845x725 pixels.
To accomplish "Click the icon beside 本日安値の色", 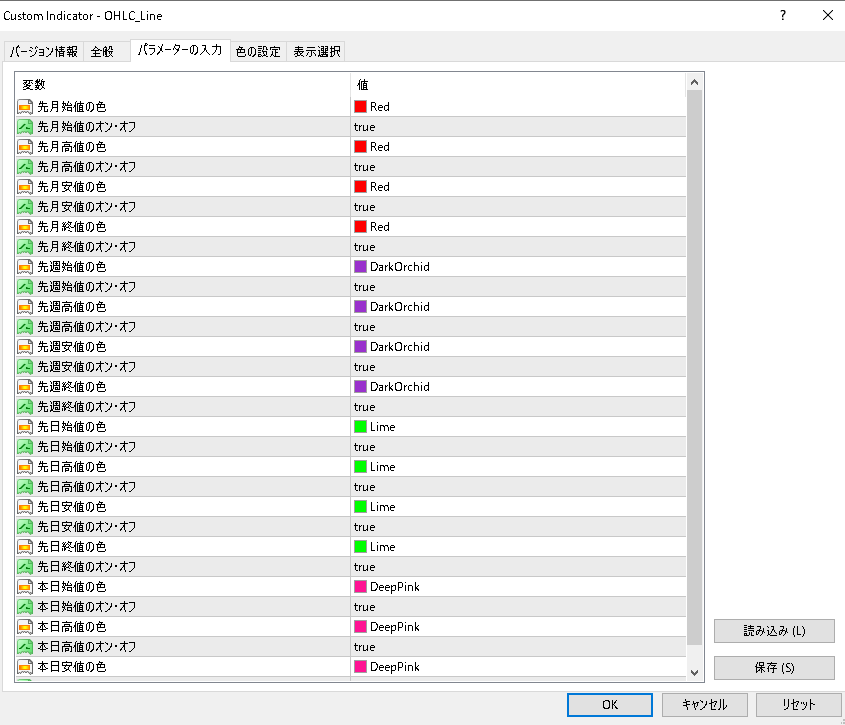I will (x=25, y=666).
